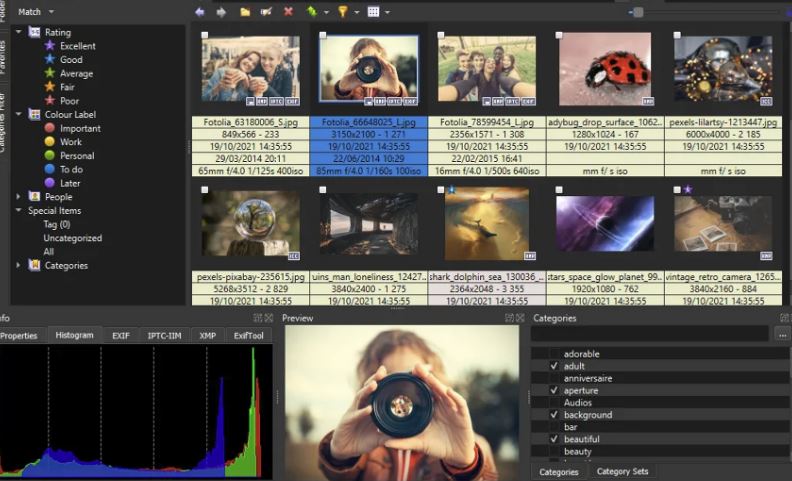
Task: Click the green sort arrow icon
Action: [x=312, y=12]
